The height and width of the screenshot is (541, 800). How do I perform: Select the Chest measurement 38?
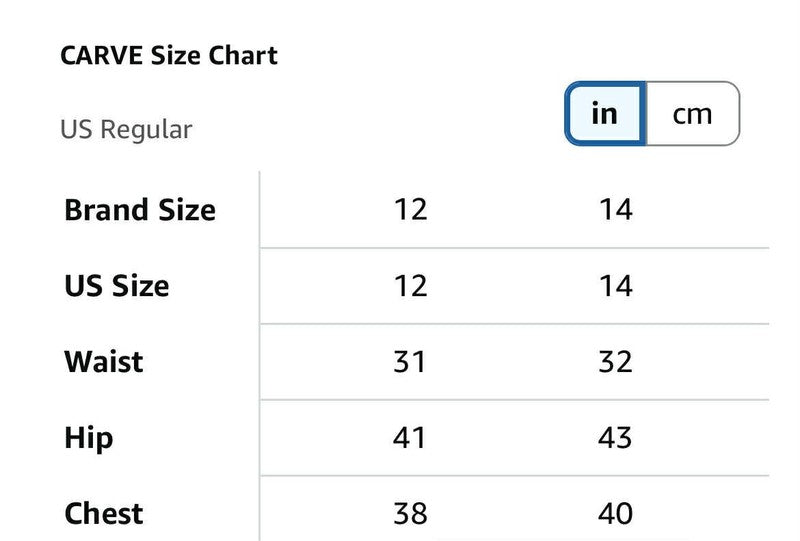[410, 514]
